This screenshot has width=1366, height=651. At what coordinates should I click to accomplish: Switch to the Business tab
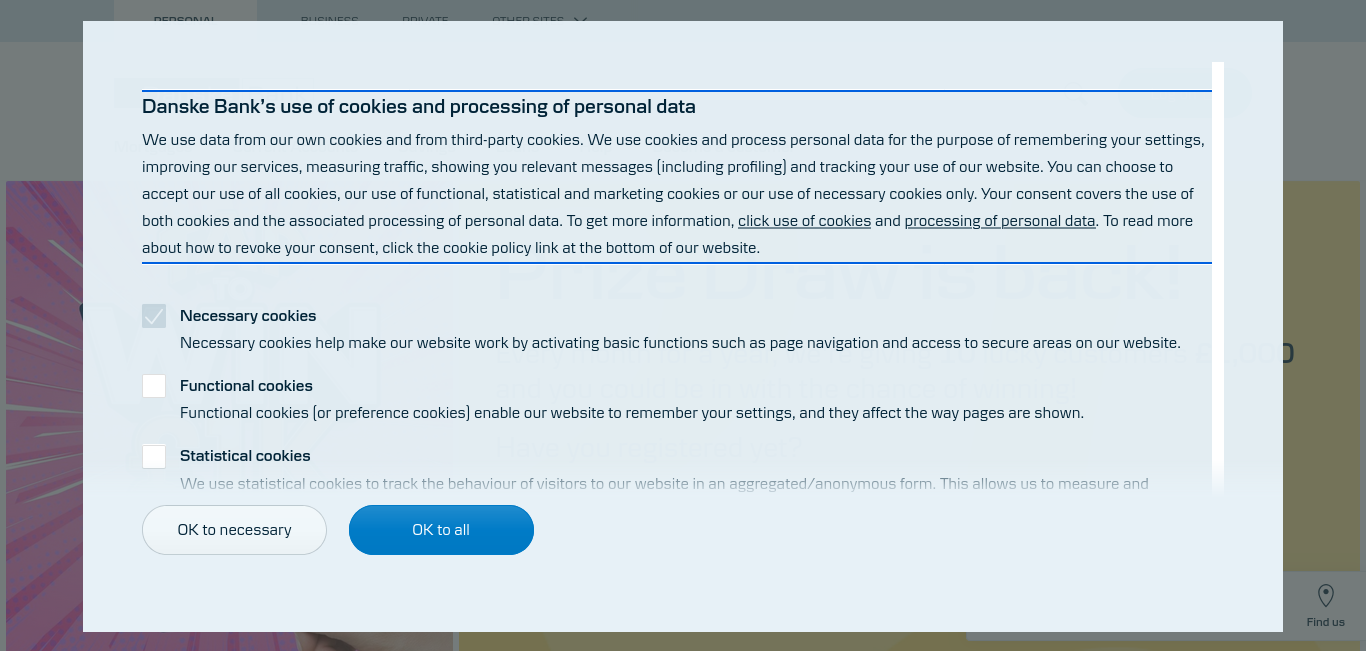tap(329, 20)
